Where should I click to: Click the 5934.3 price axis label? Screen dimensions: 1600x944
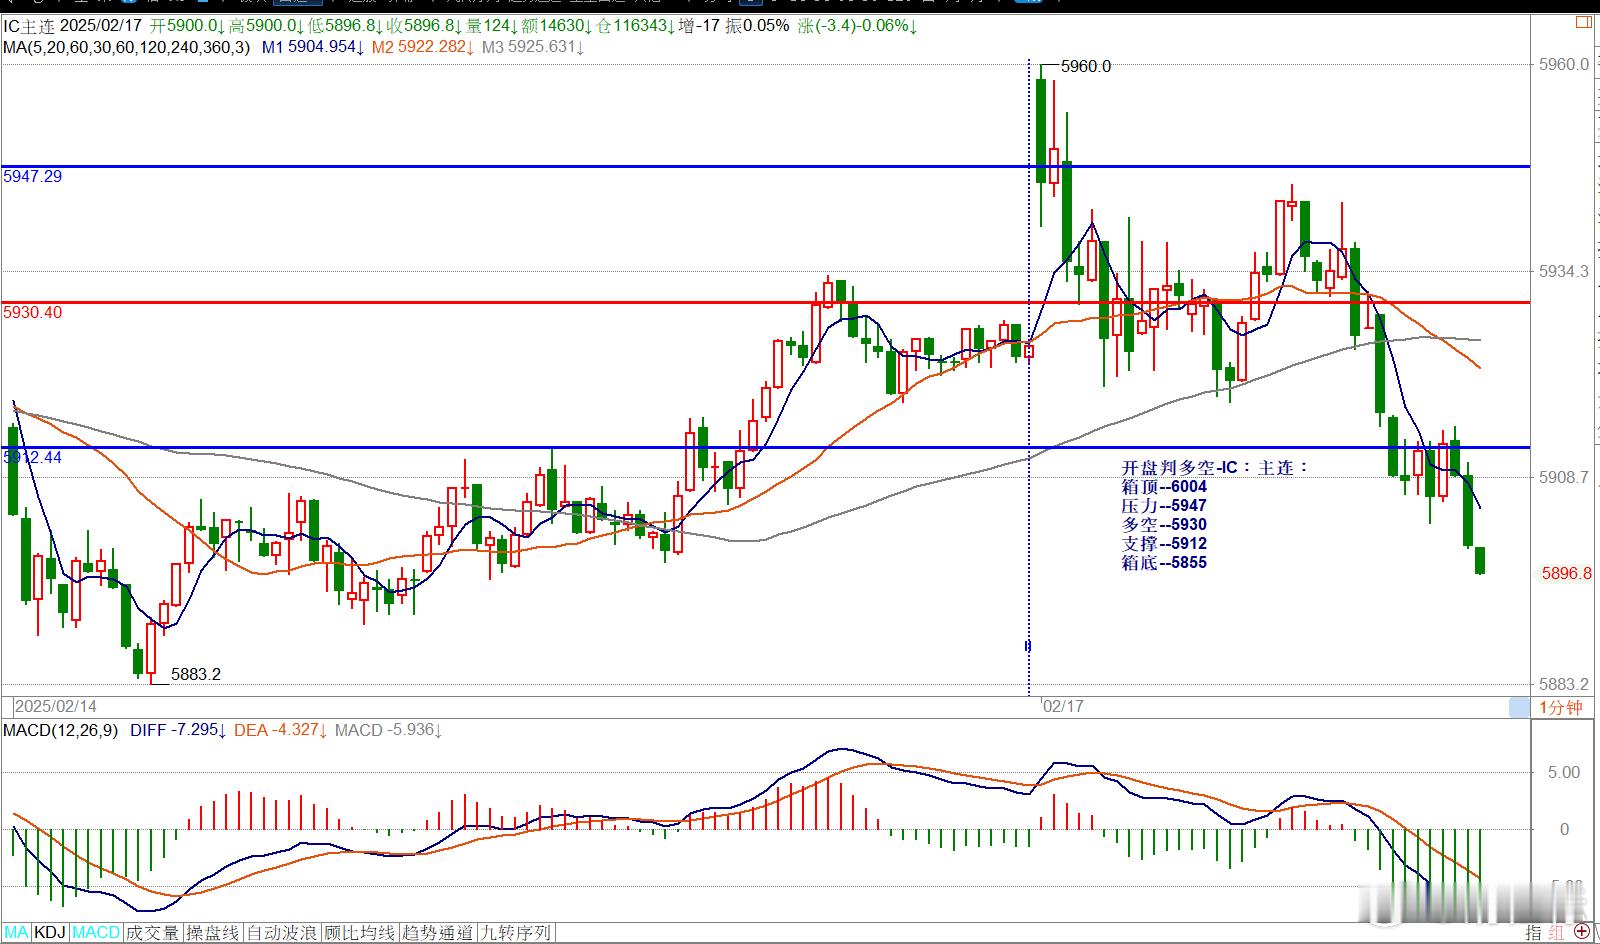point(1565,271)
